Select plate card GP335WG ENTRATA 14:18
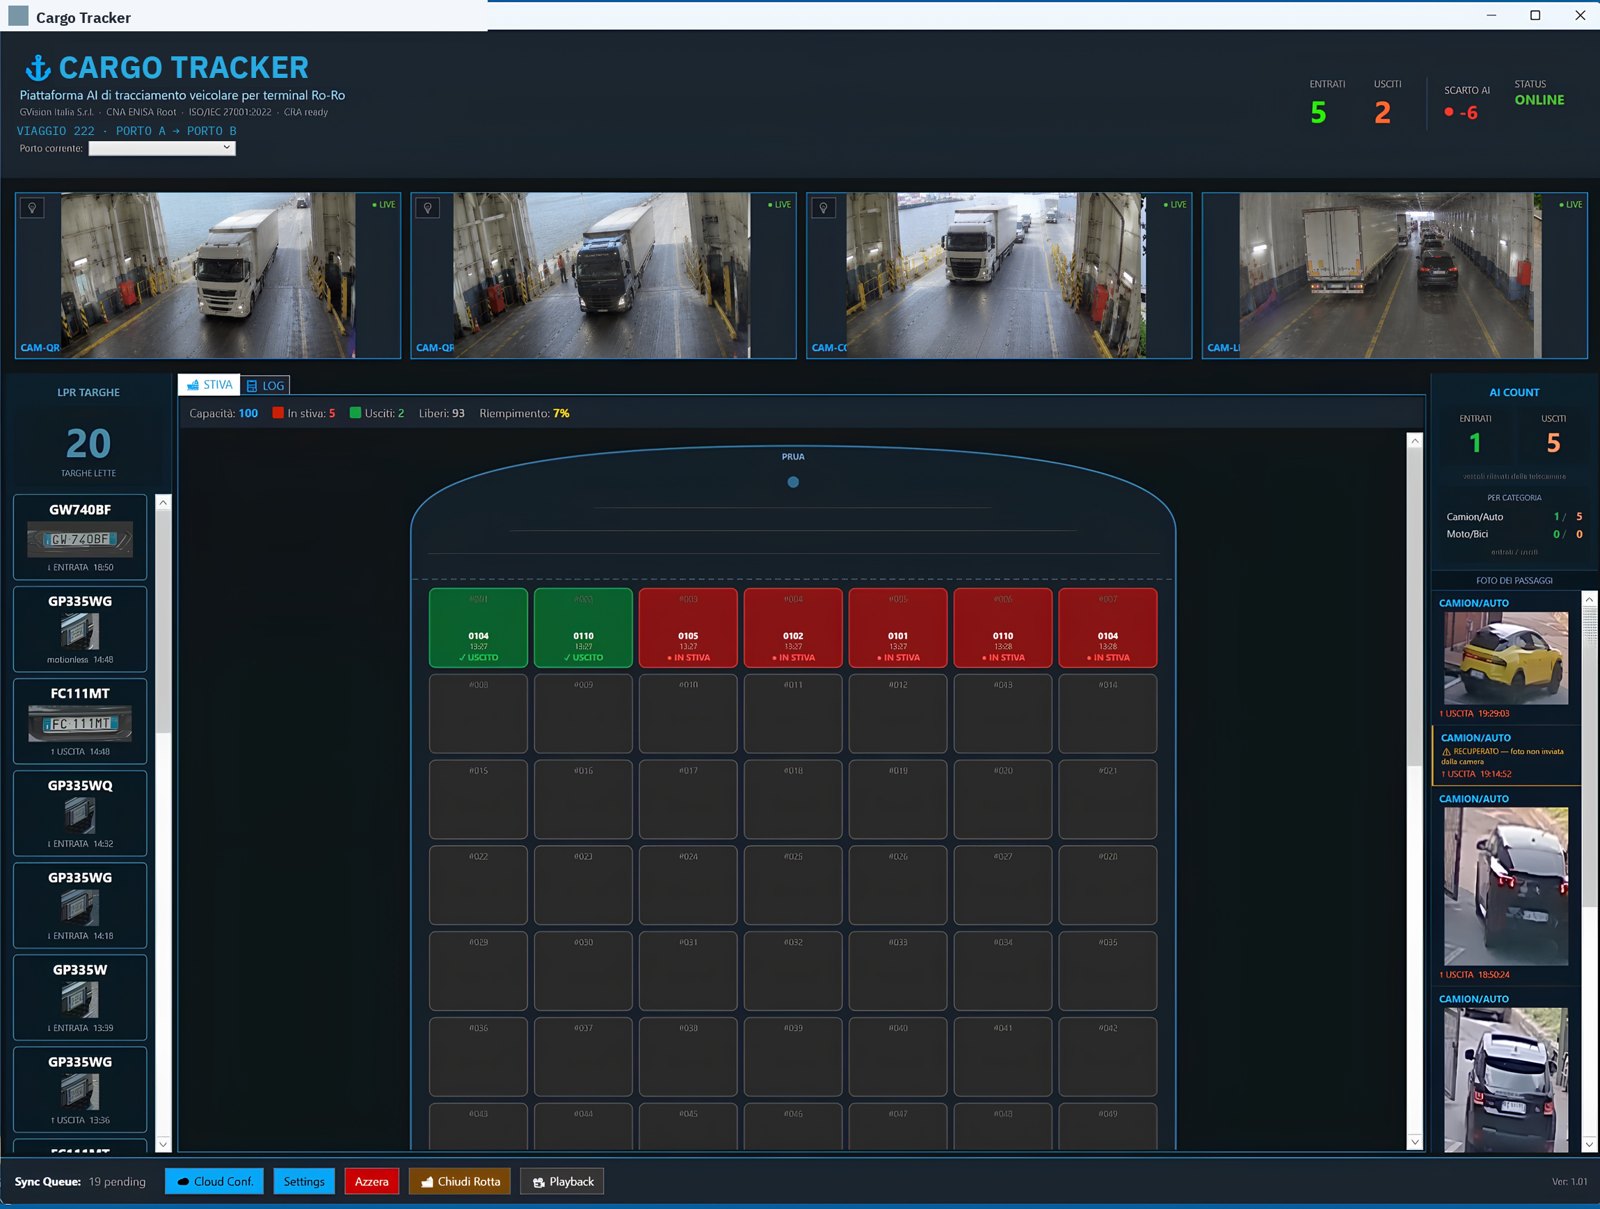1600x1209 pixels. tap(80, 905)
